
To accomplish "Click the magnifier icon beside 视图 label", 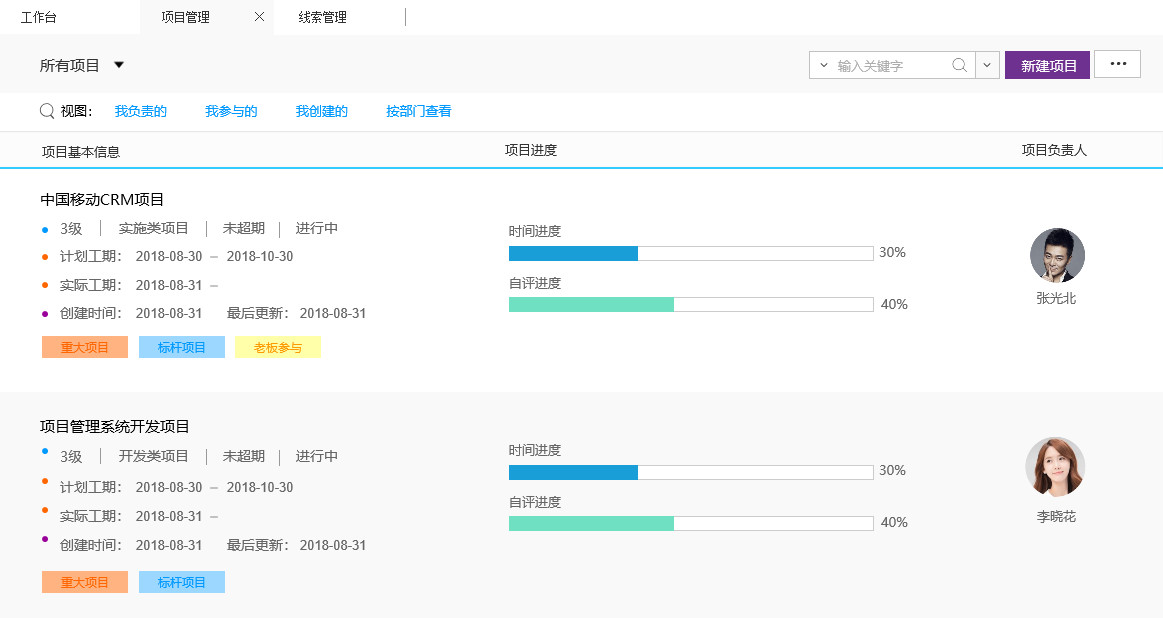I will (47, 111).
